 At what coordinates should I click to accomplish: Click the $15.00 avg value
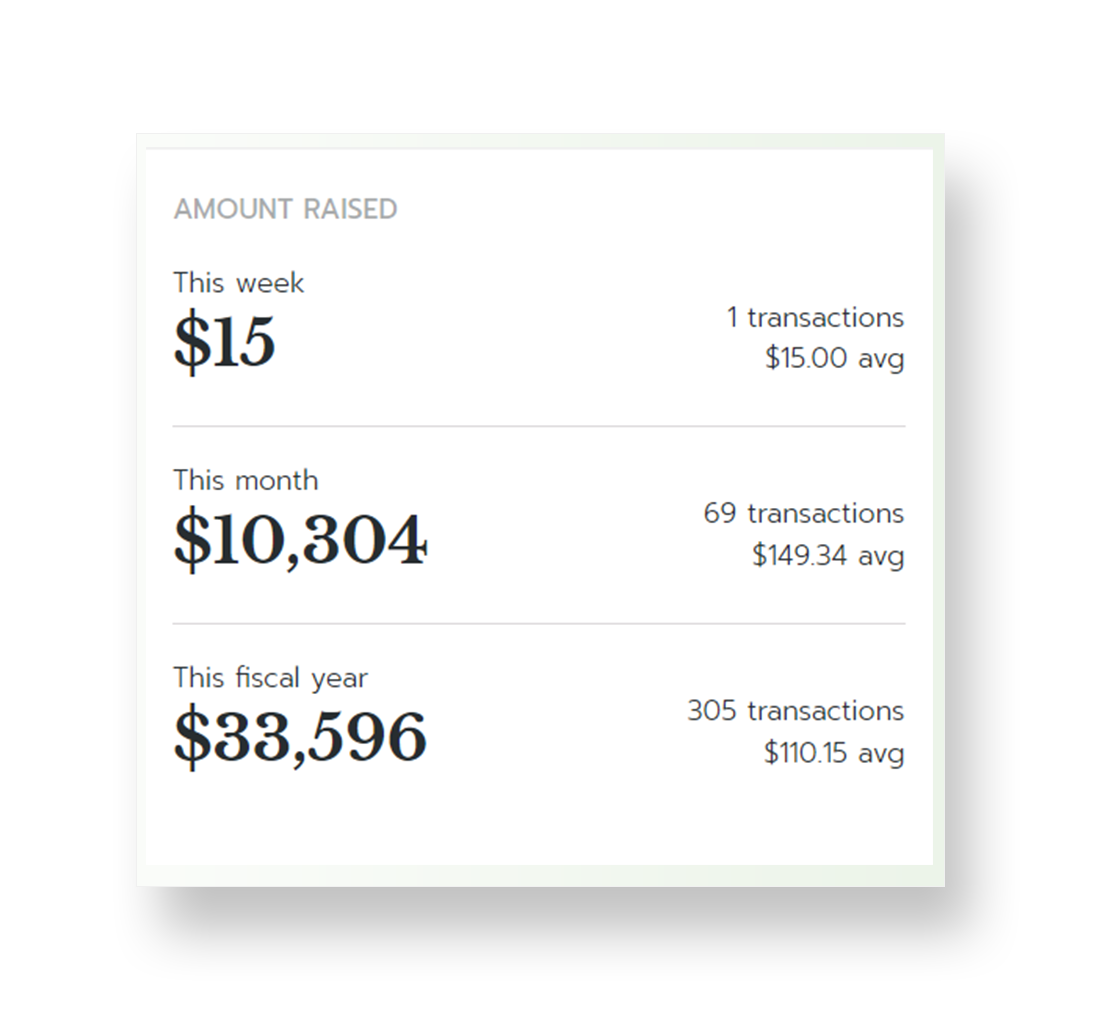pyautogui.click(x=833, y=358)
